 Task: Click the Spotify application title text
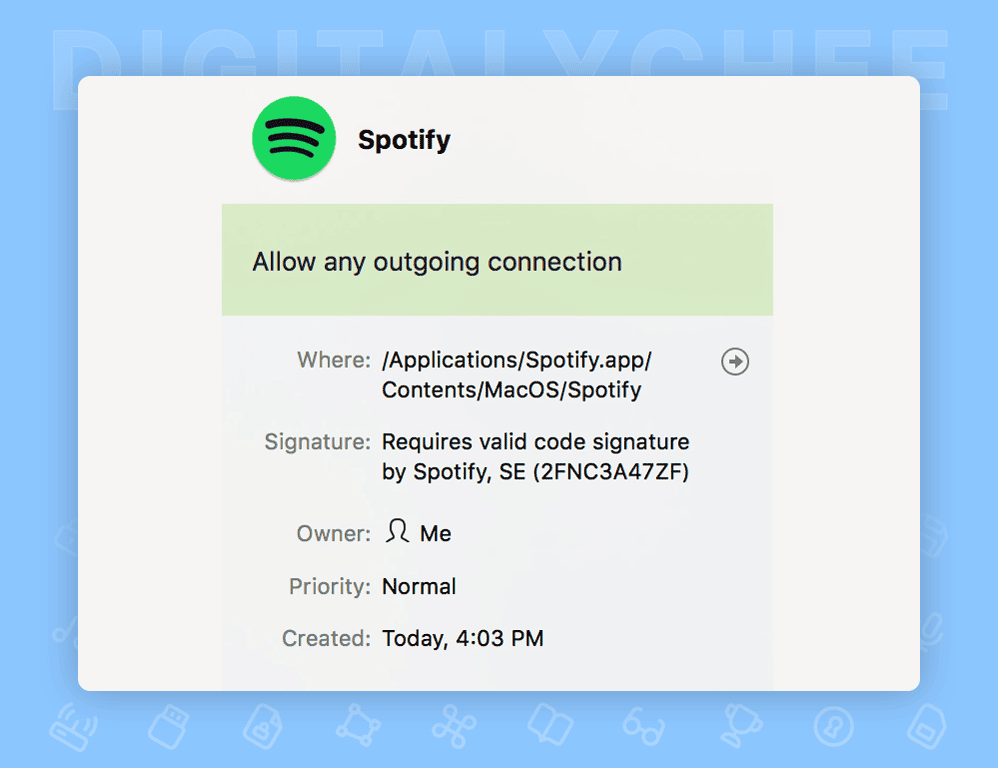[x=404, y=140]
